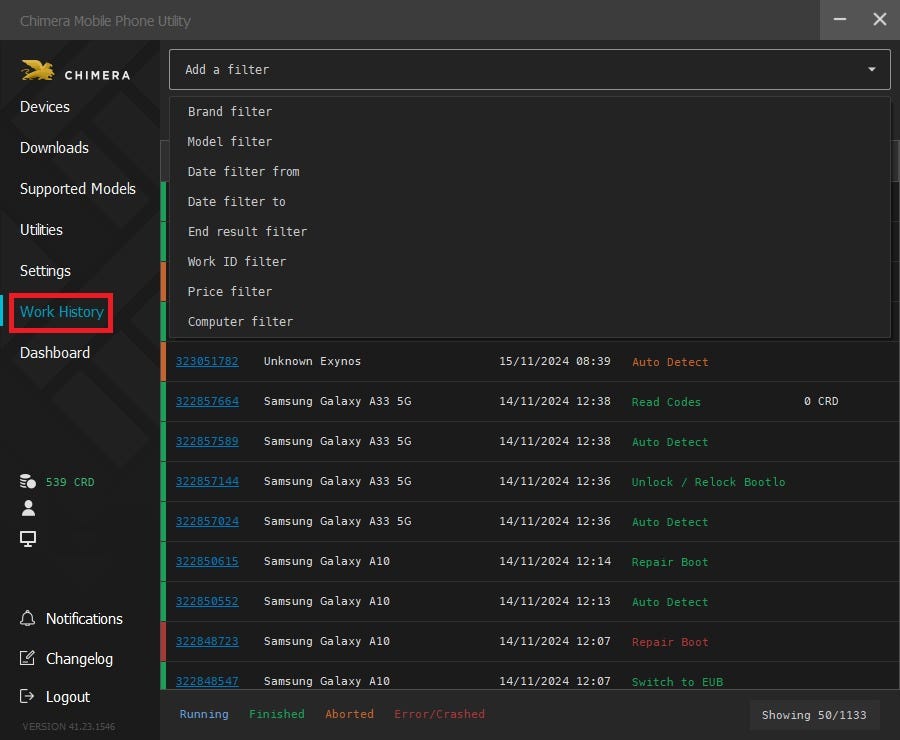This screenshot has width=900, height=740.
Task: Click the Finished status legend
Action: click(277, 714)
